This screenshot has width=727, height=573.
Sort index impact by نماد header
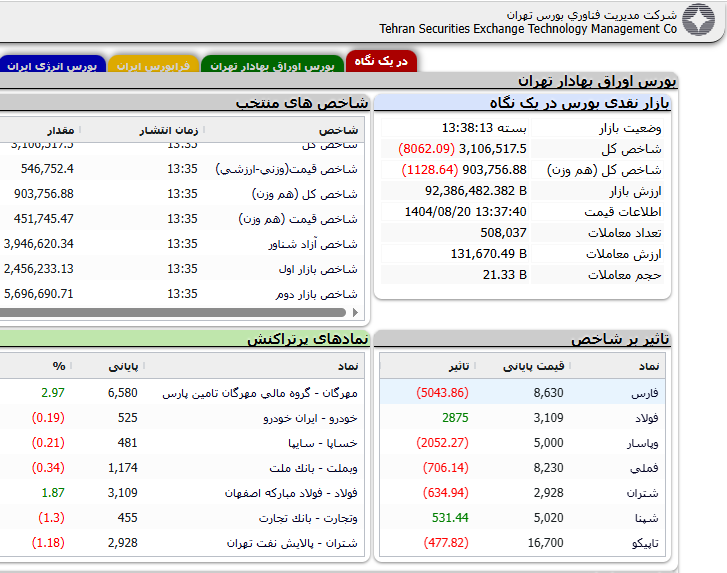click(x=649, y=366)
